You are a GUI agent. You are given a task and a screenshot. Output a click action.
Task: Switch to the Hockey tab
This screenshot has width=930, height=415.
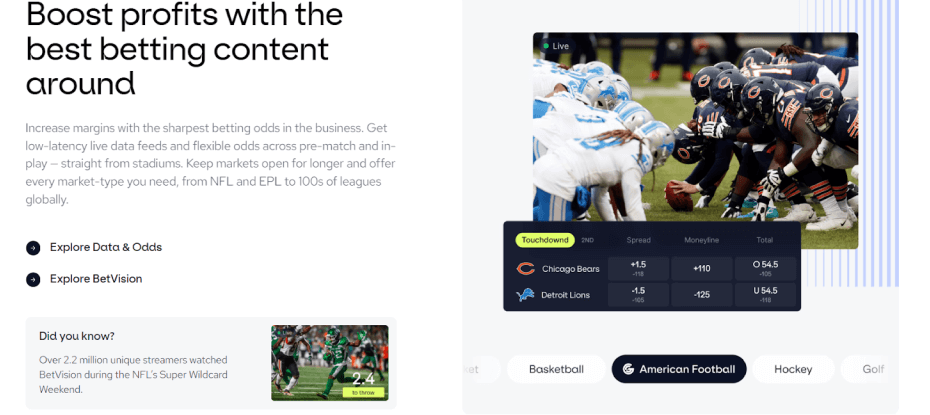[x=793, y=369]
